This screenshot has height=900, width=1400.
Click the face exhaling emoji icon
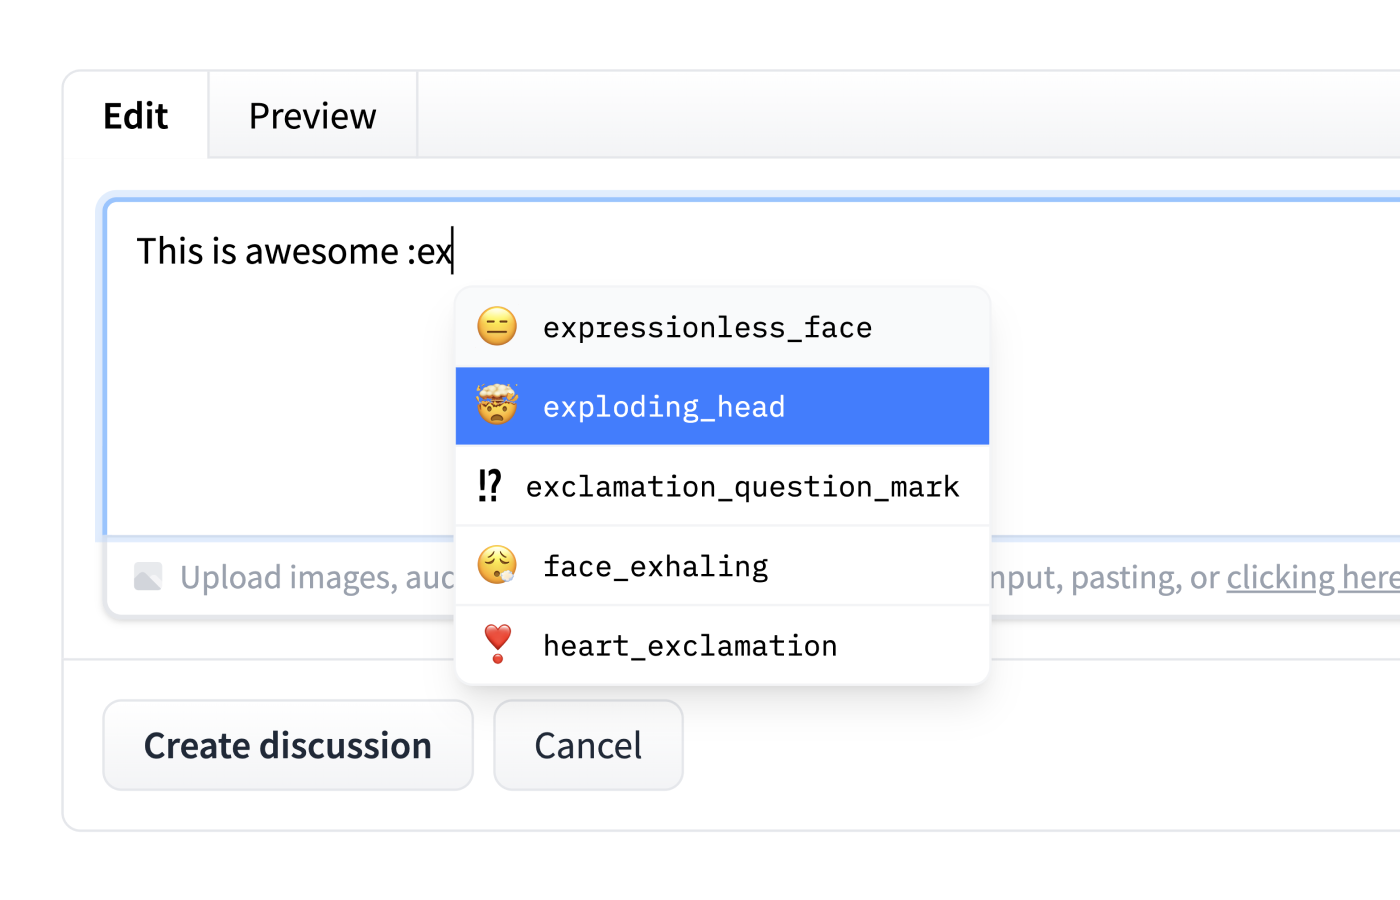click(x=497, y=566)
